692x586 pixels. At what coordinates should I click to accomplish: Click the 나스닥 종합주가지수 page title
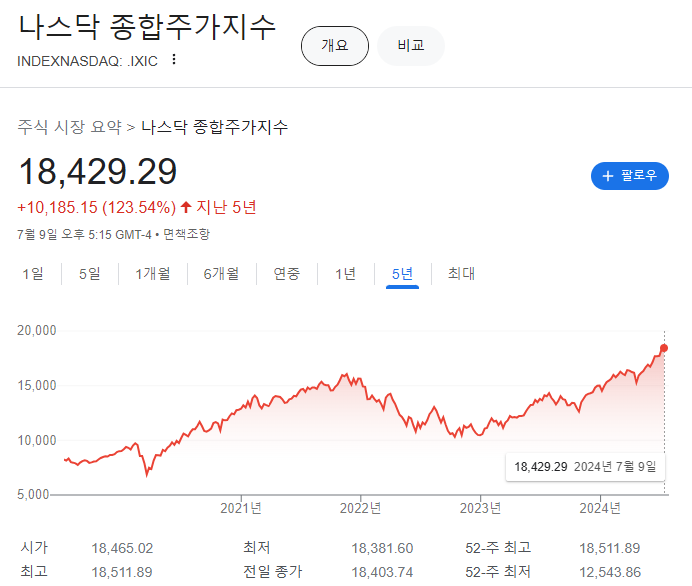tap(147, 27)
